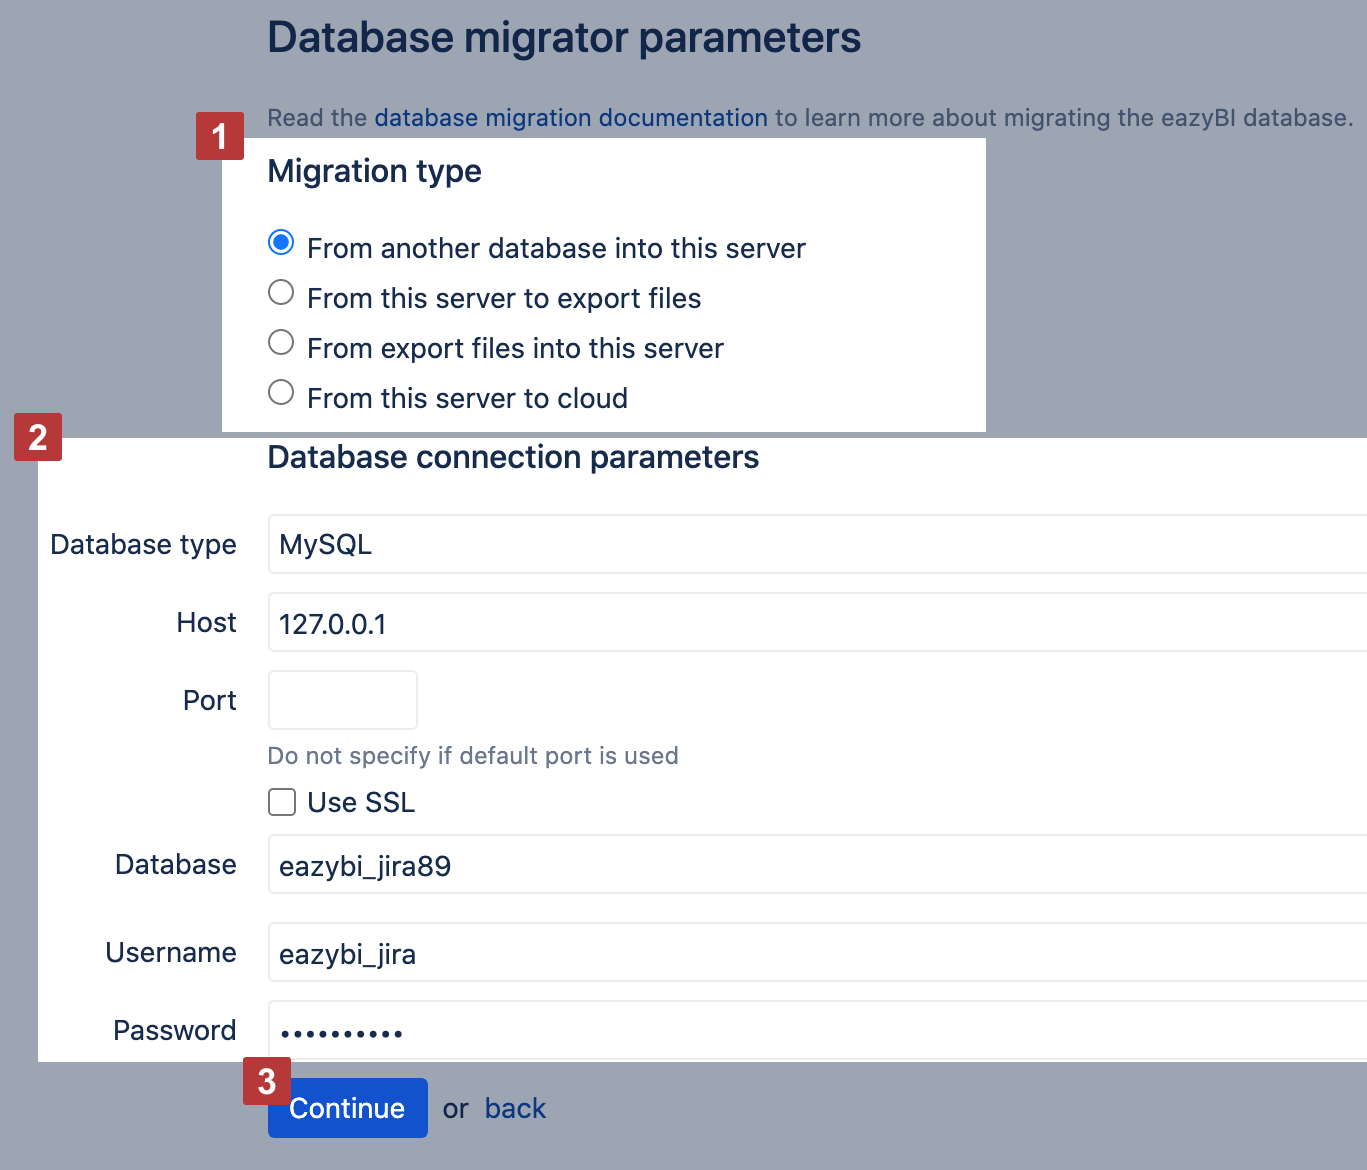Open the Database type dropdown showing MySQL

coord(816,545)
